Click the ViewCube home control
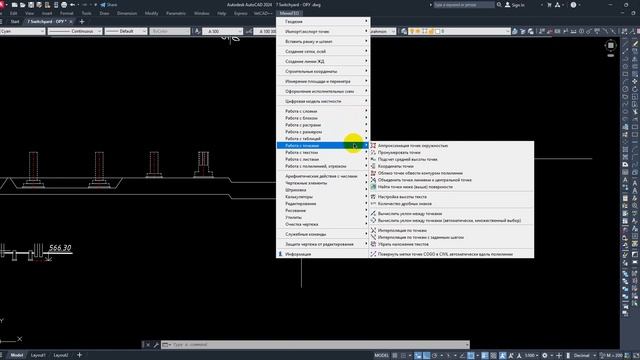 coord(611,46)
